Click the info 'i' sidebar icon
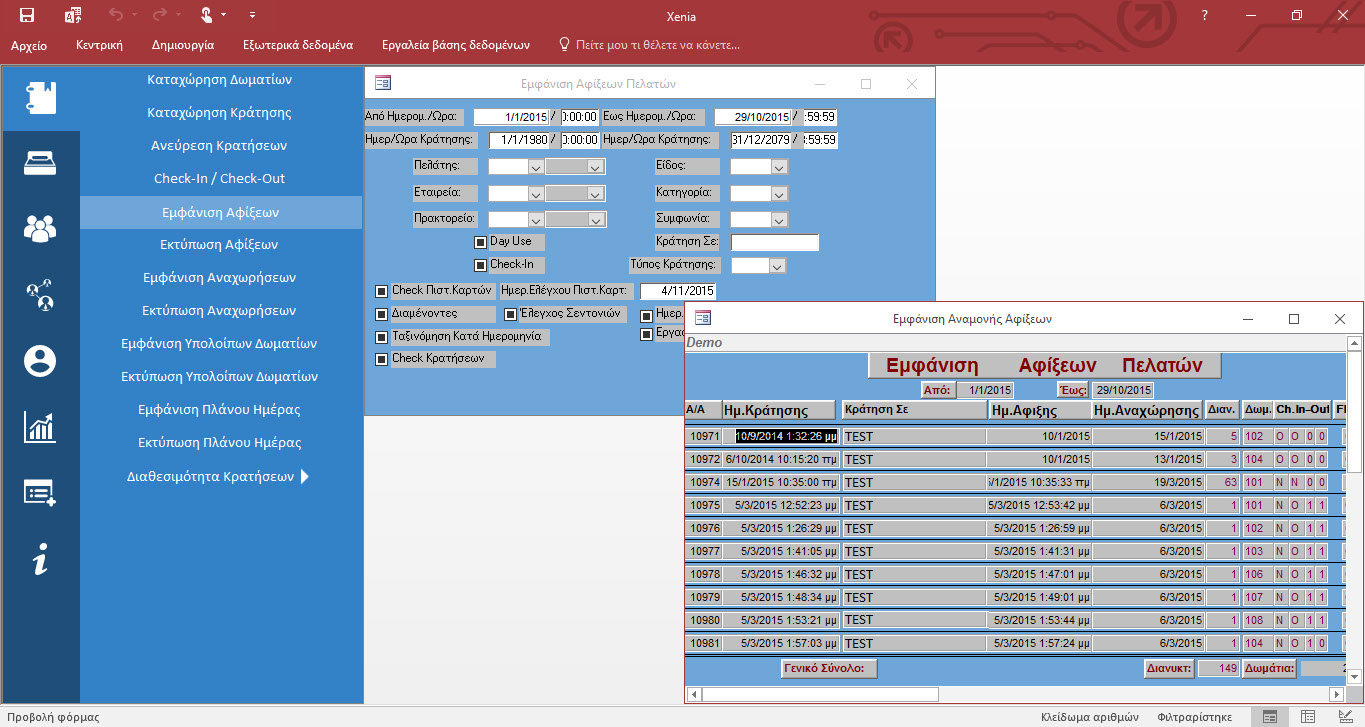This screenshot has height=727, width=1365. click(40, 561)
